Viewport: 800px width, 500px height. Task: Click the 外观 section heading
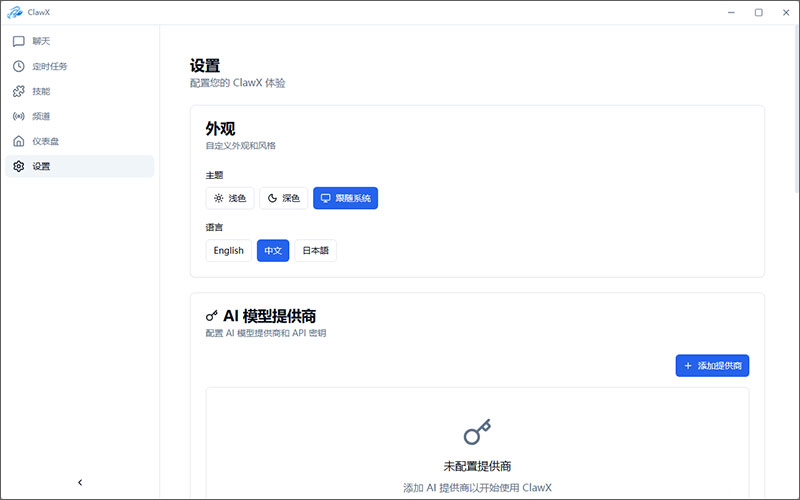click(220, 129)
